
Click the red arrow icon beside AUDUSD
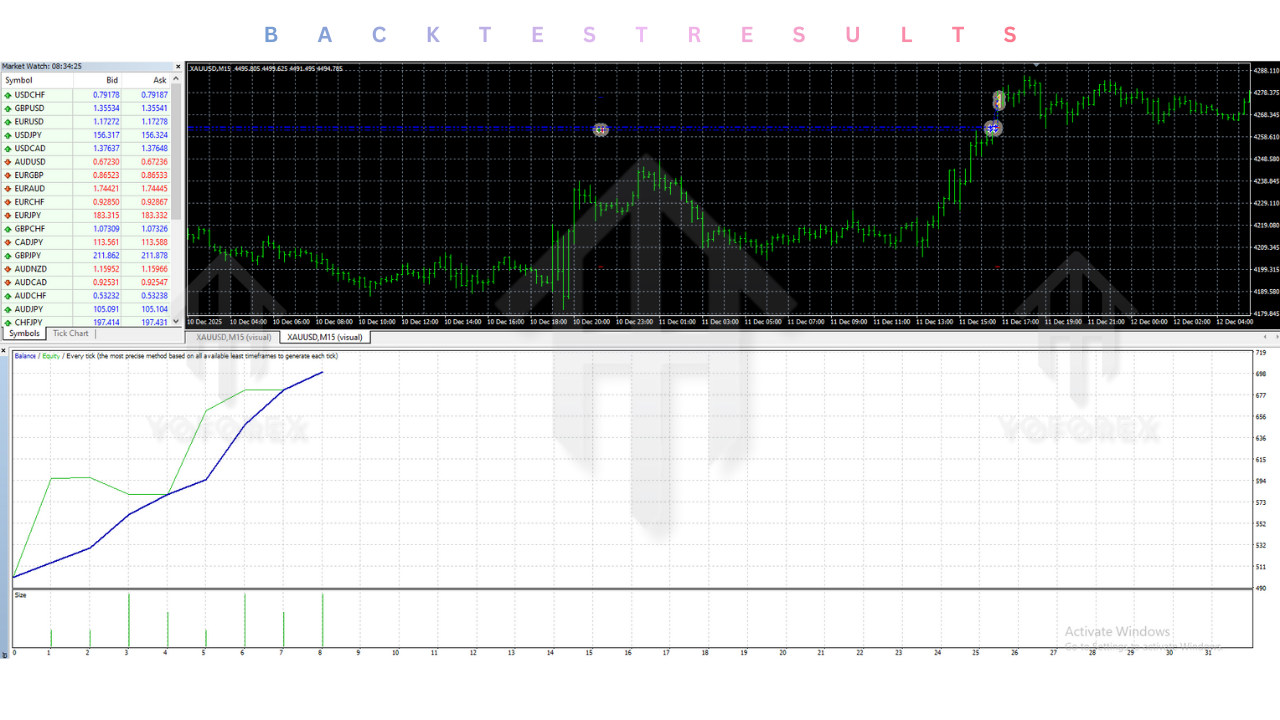tap(8, 162)
